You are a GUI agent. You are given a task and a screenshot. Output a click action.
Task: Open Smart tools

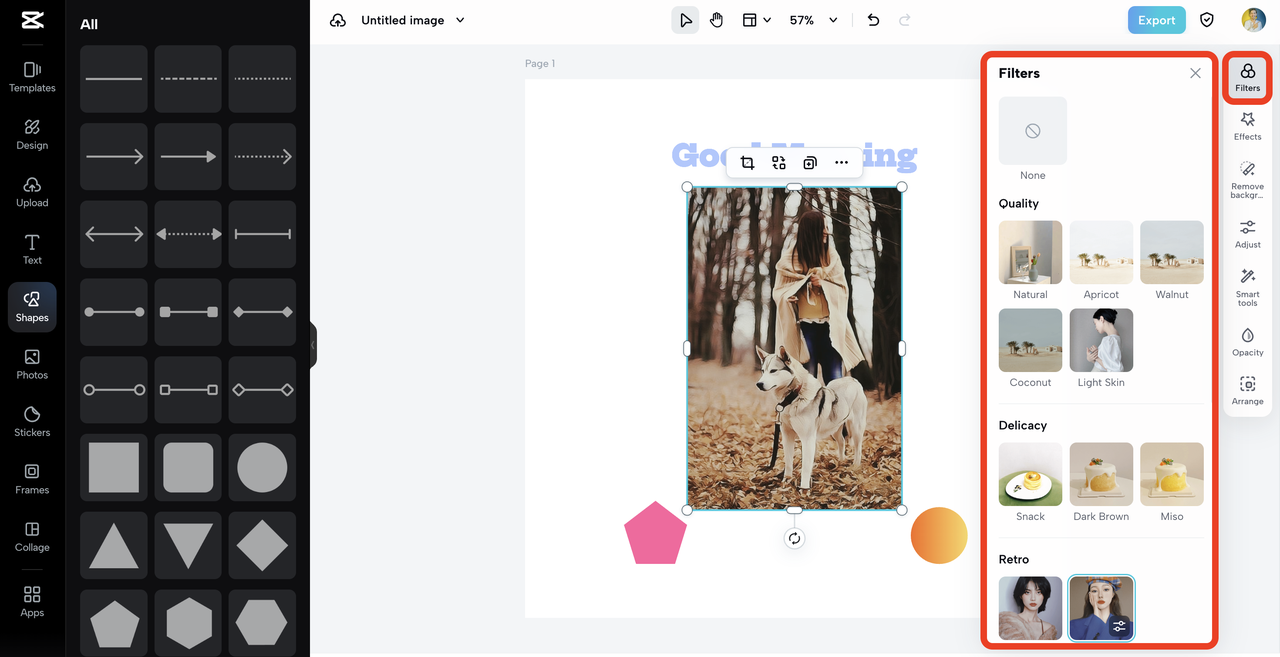tap(1247, 287)
